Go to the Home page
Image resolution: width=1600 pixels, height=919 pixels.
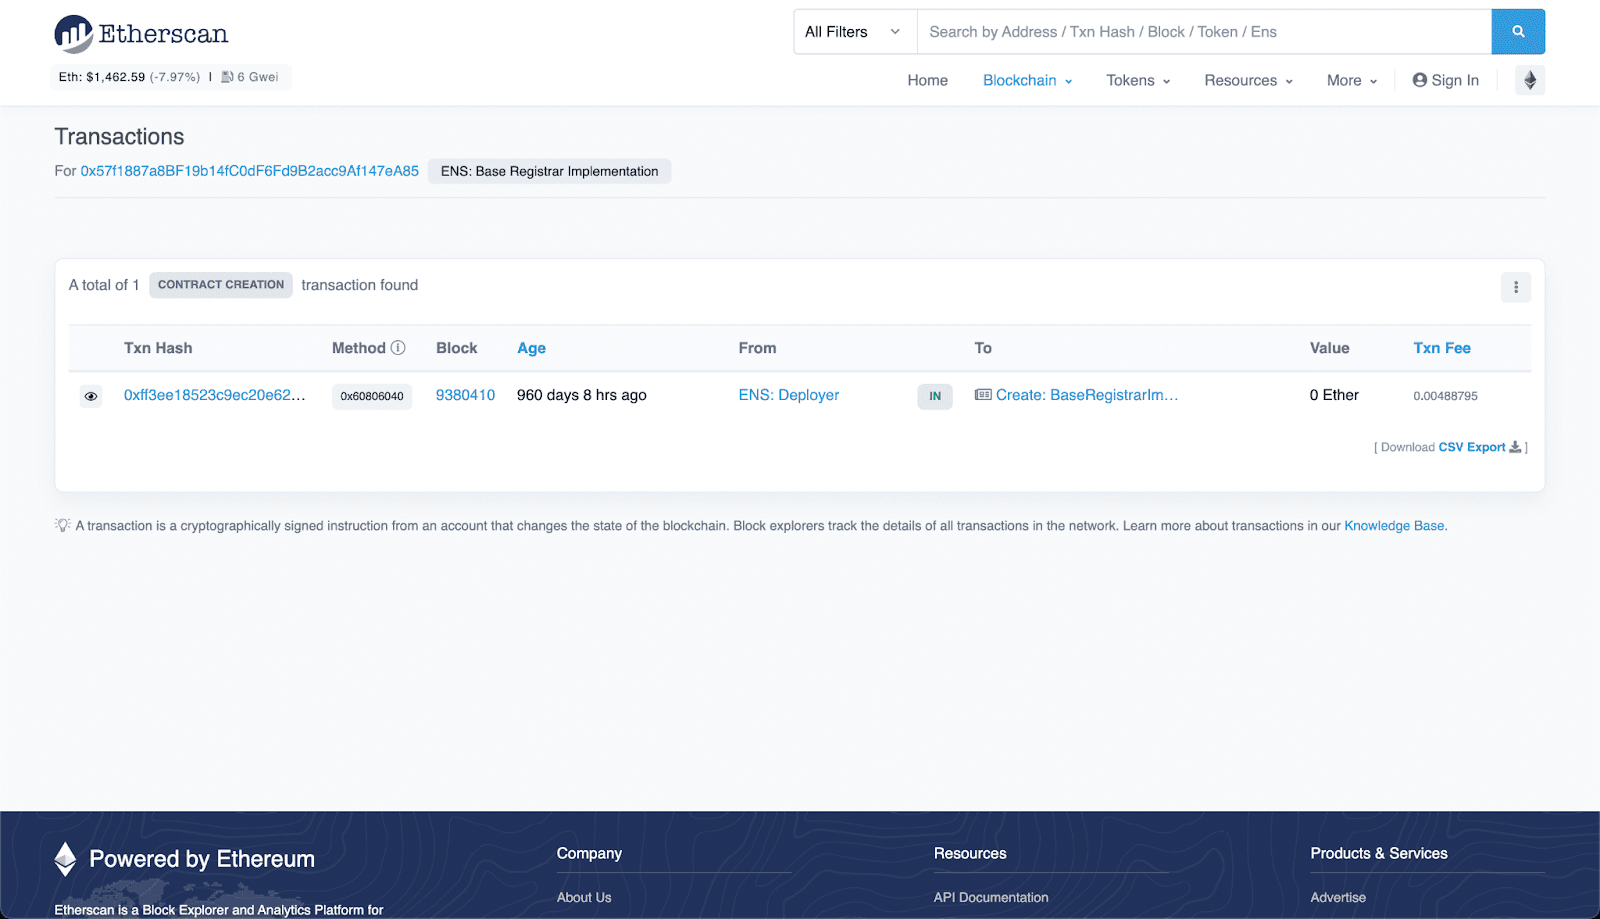(928, 80)
